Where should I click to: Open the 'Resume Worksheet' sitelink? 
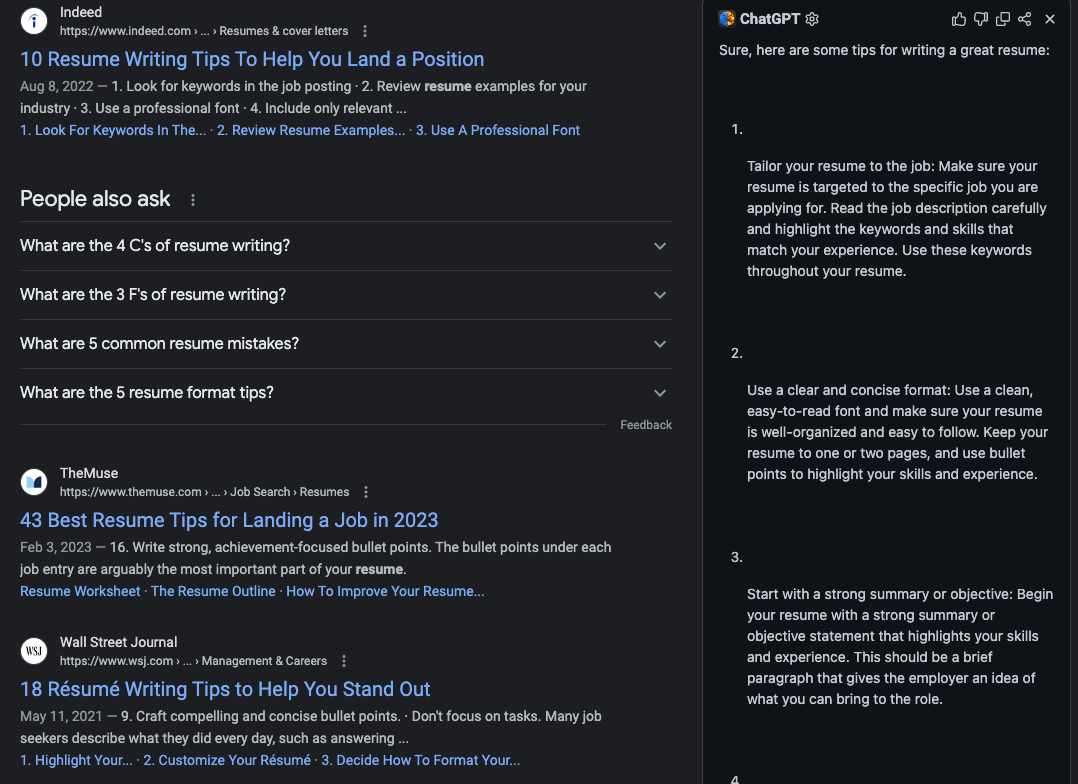(80, 591)
